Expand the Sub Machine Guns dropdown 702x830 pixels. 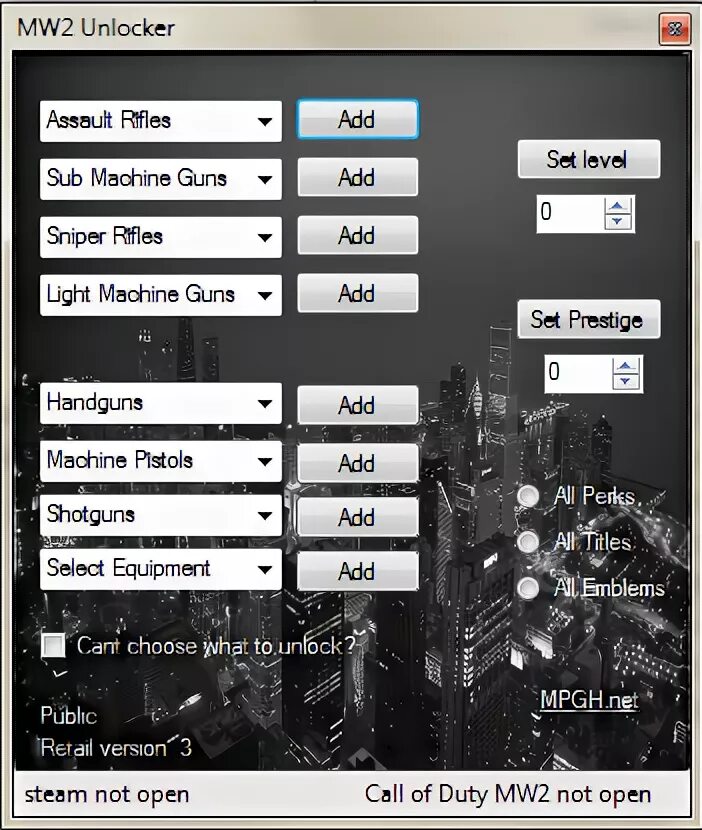pyautogui.click(x=160, y=179)
